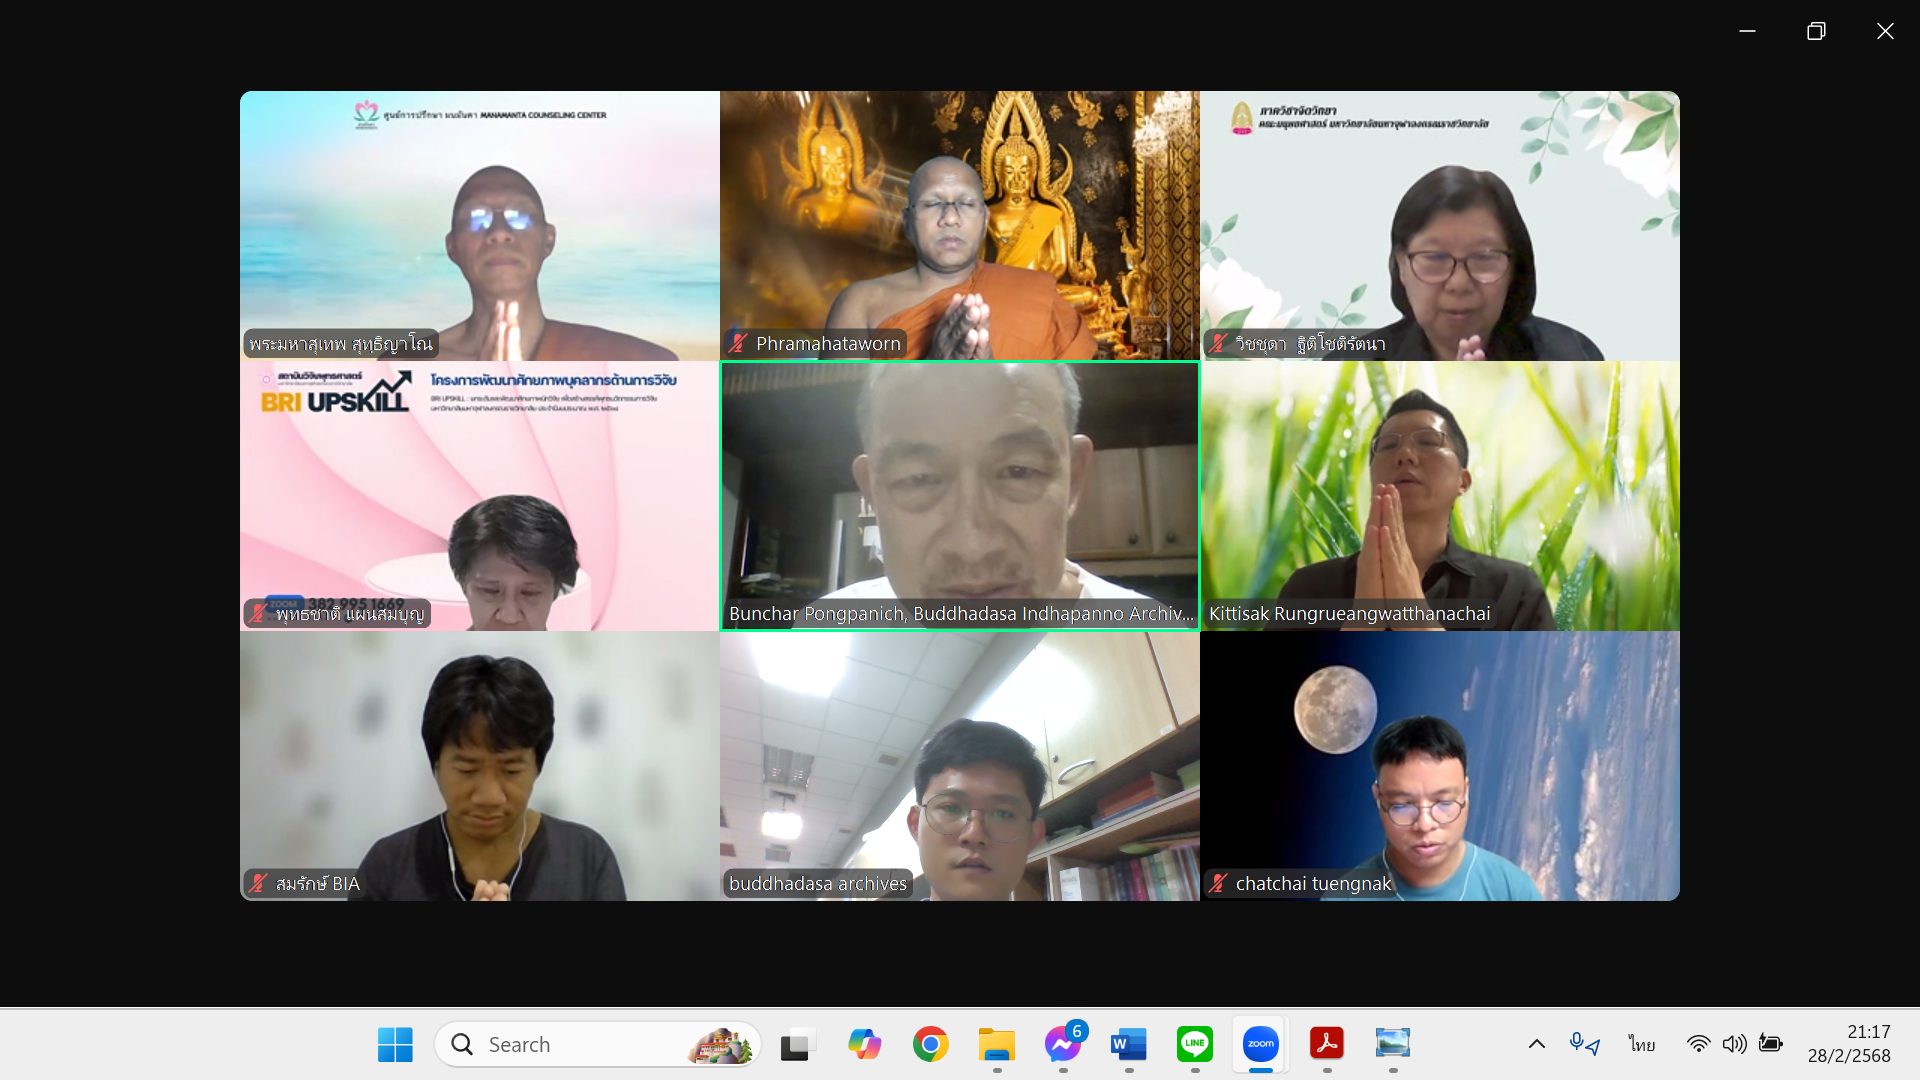Open Microsoft Word from taskbar
Image resolution: width=1920 pixels, height=1080 pixels.
tap(1128, 1044)
